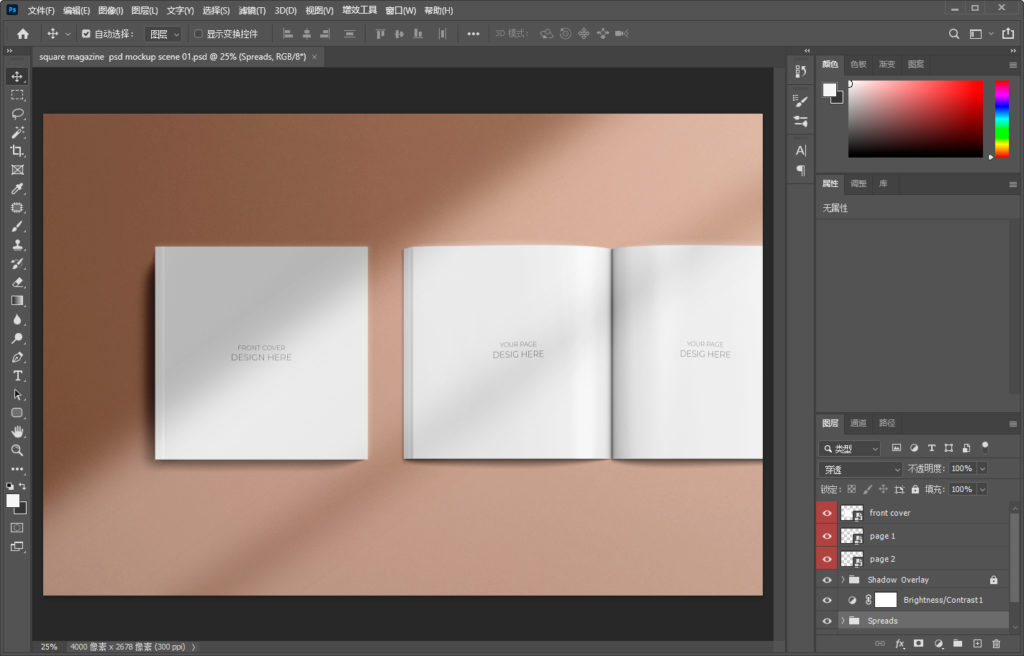
Task: Select the Magic Wand tool
Action: (x=17, y=133)
